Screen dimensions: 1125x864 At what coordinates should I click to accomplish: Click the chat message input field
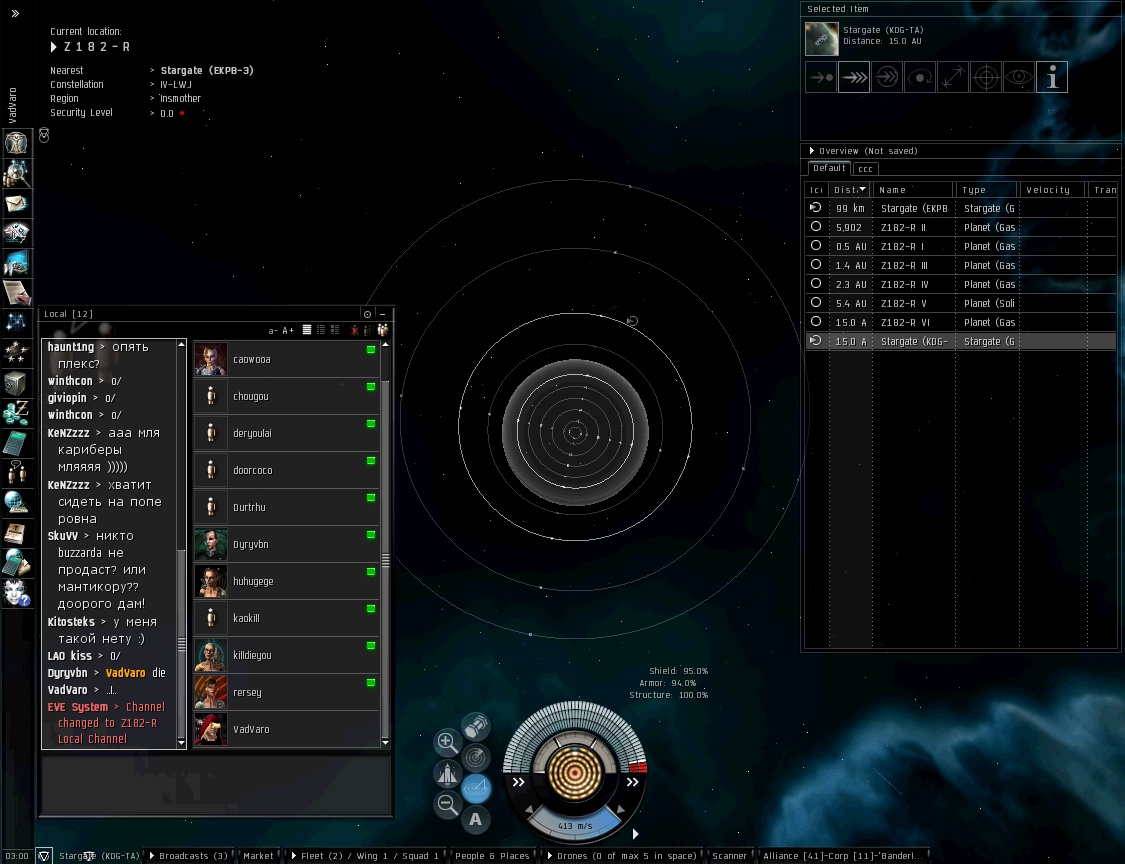(x=215, y=784)
